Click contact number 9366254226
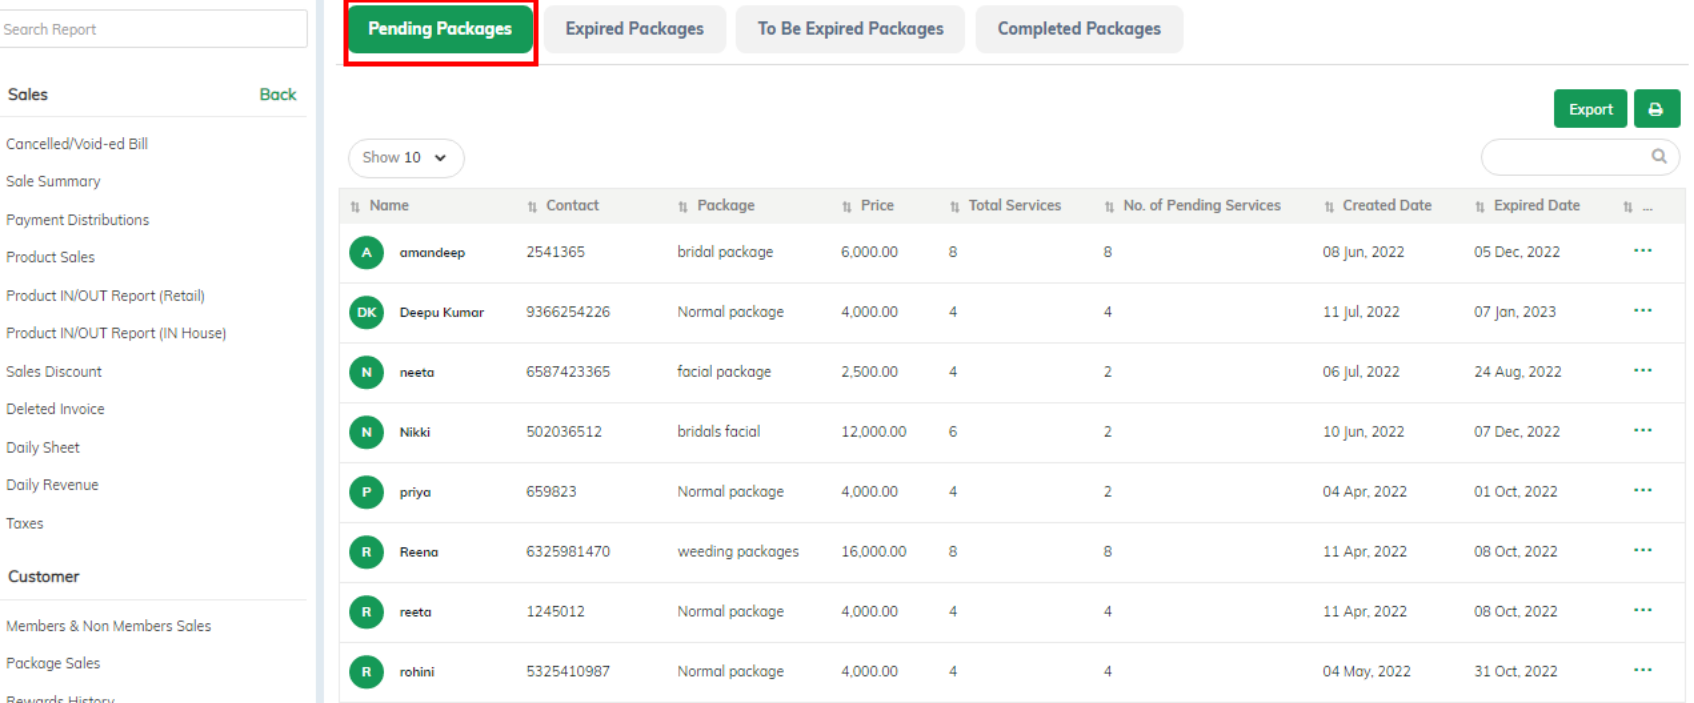This screenshot has width=1694, height=703. [568, 312]
